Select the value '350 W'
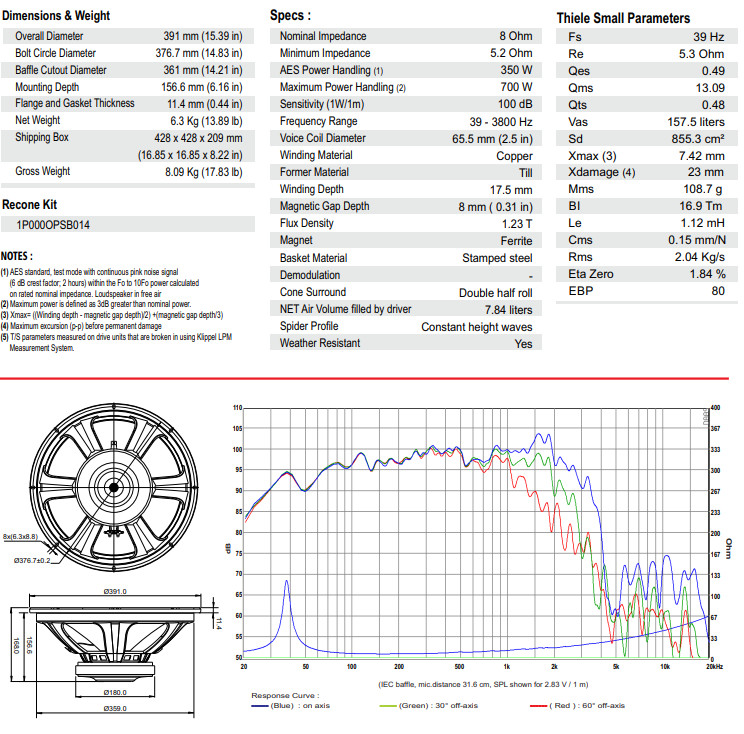This screenshot has height=734, width=744. 516,70
